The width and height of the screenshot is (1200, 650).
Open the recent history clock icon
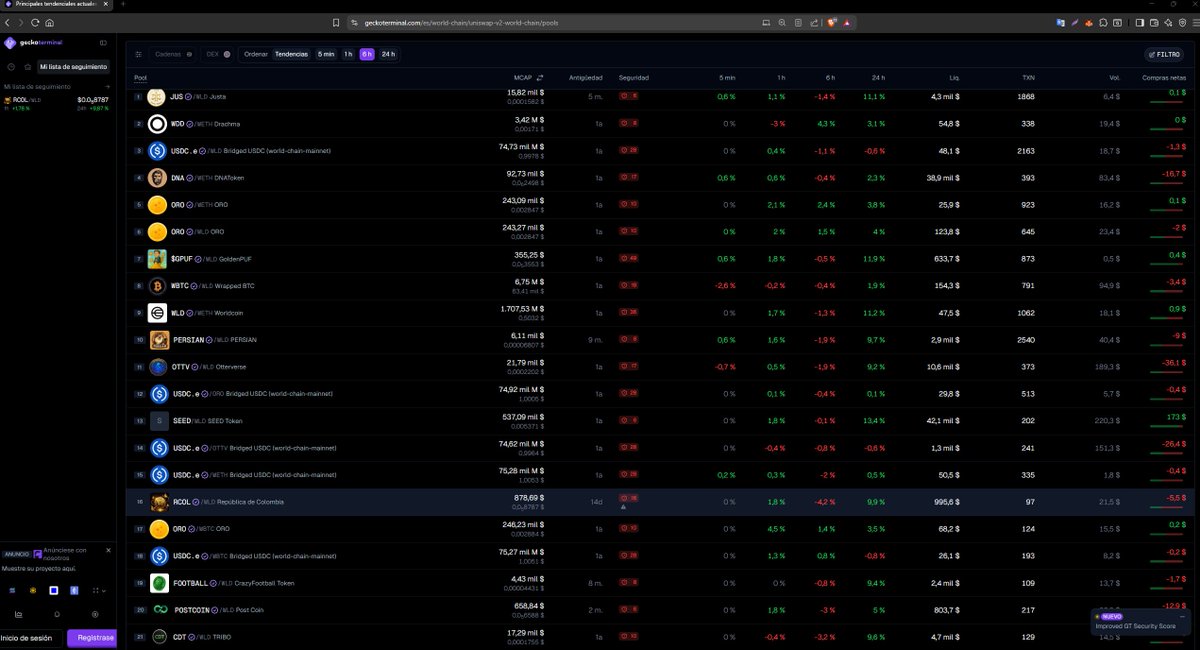(x=12, y=67)
